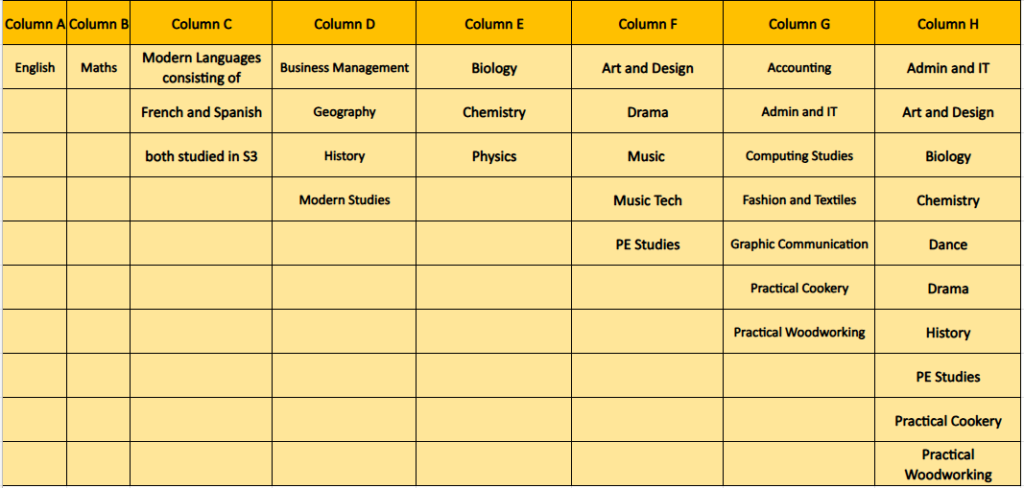Screen dimensions: 1024x488
Task: Click the Music Tech cell
Action: (x=647, y=200)
